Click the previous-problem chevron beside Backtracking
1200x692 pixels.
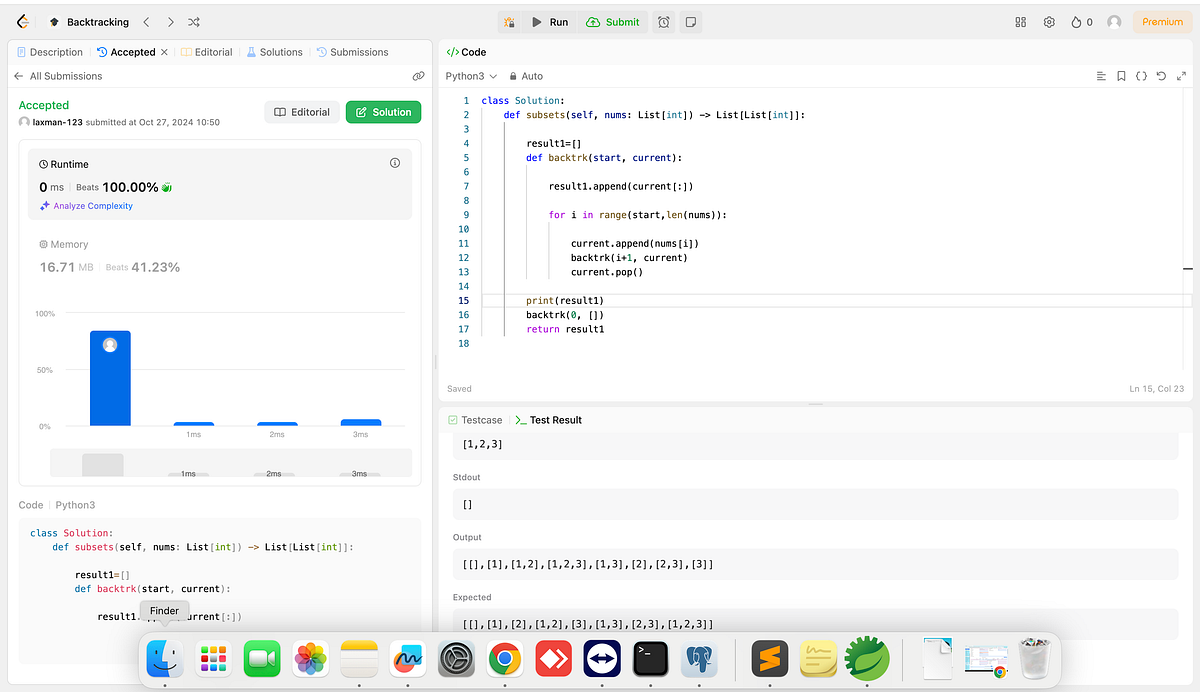click(147, 21)
